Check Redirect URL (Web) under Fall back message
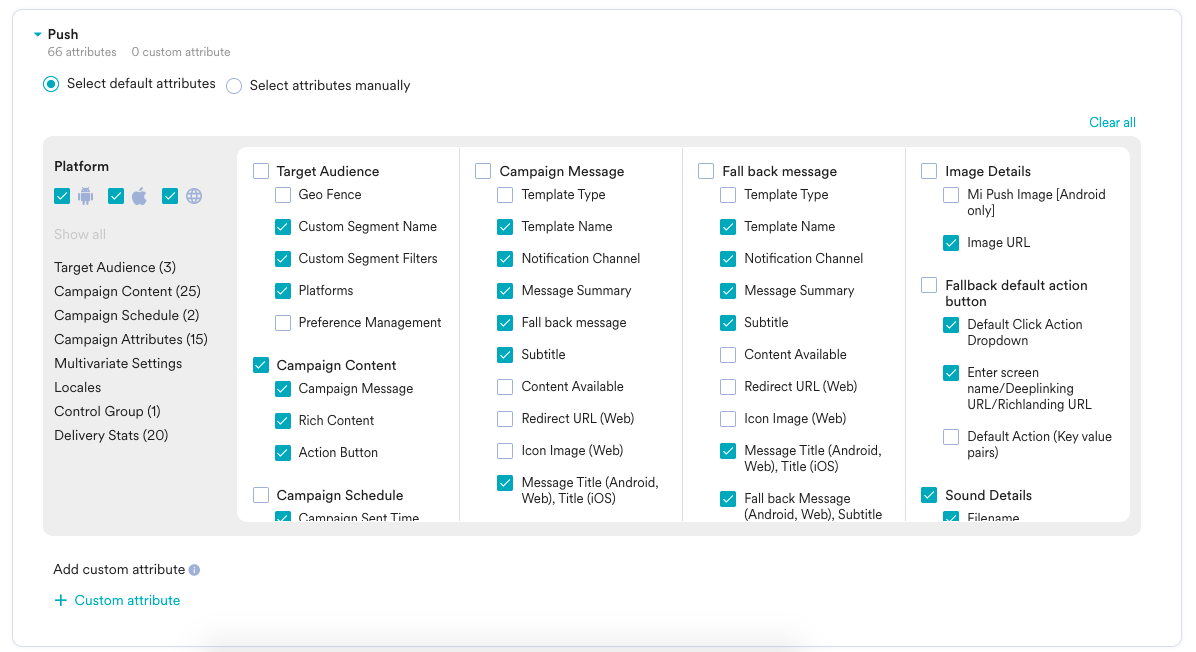This screenshot has height=652, width=1196. click(x=728, y=387)
